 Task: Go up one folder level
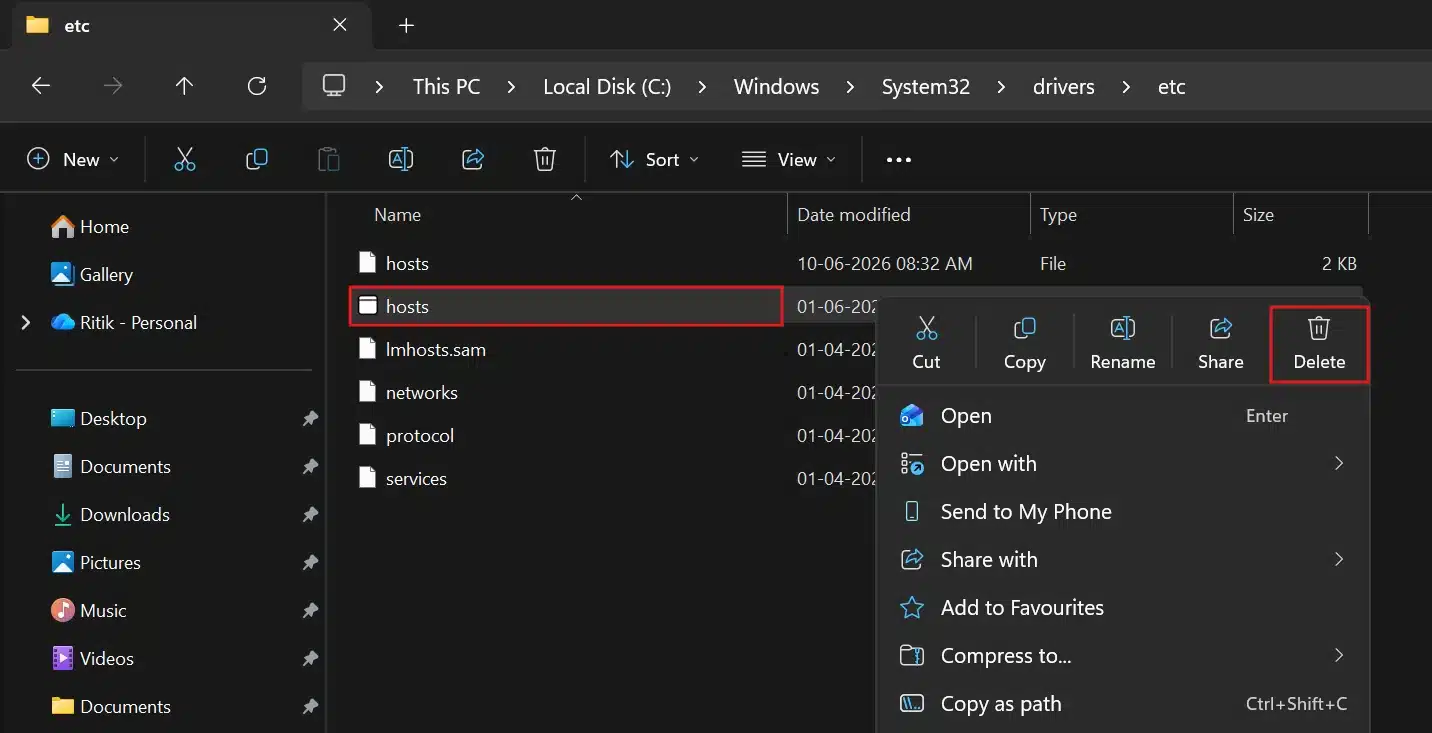[184, 86]
